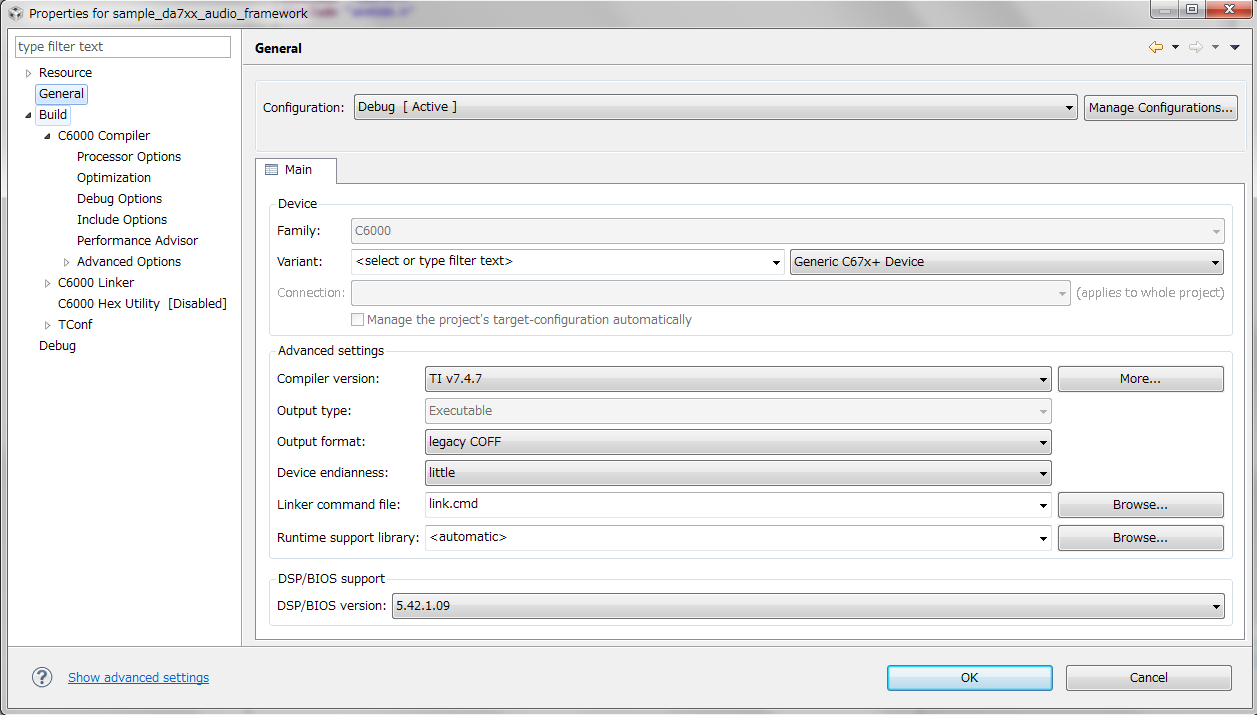Image resolution: width=1257 pixels, height=715 pixels.
Task: Click Manage Configurations button
Action: click(1161, 108)
